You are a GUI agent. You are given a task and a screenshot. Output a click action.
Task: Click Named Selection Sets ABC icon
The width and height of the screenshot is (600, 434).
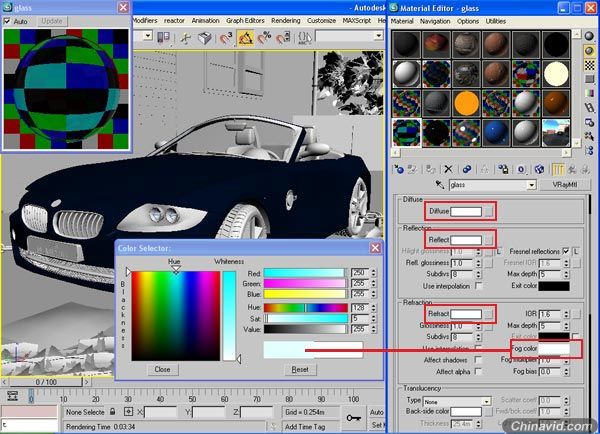tap(305, 37)
